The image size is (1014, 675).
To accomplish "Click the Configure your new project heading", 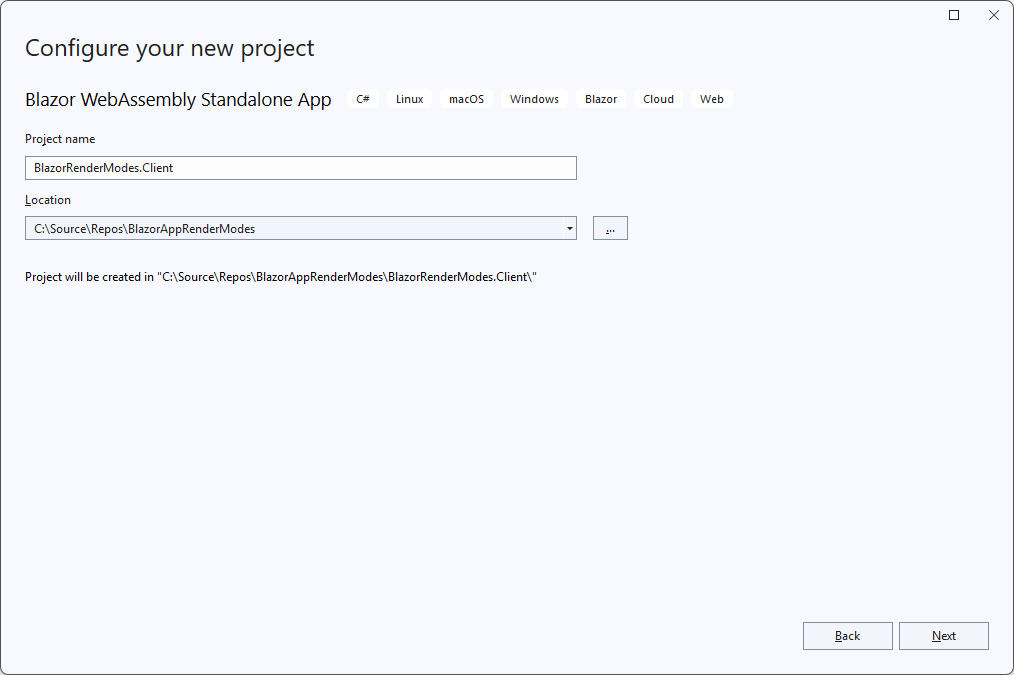I will [169, 47].
